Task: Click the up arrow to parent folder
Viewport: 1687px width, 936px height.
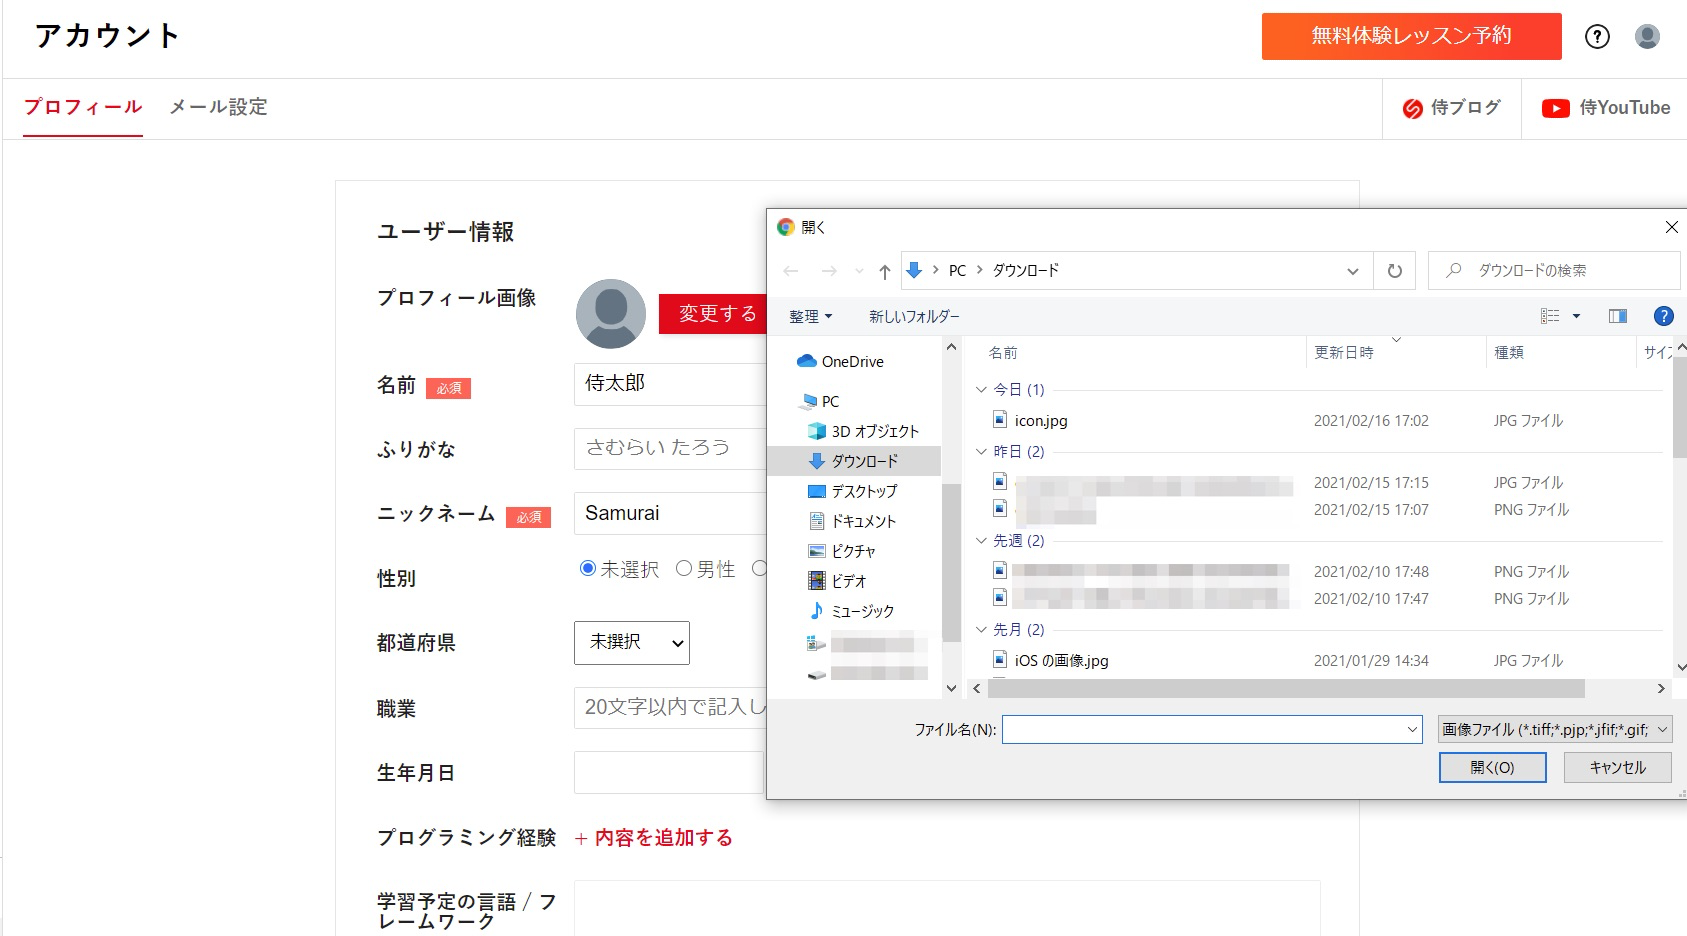Action: tap(884, 271)
